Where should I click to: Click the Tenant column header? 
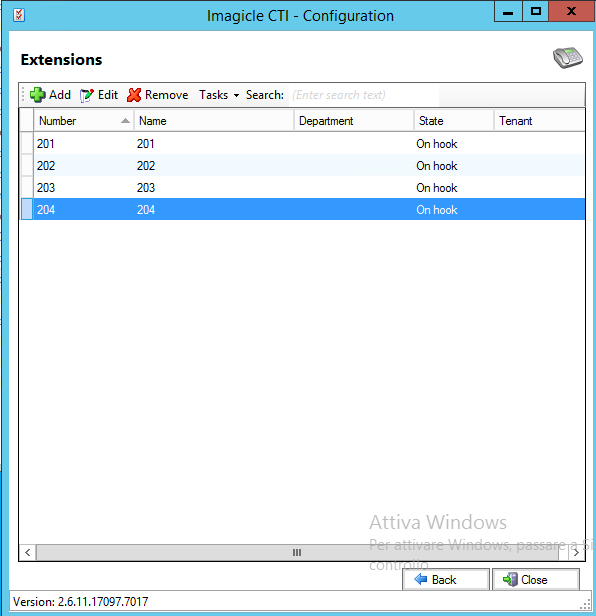[539, 121]
